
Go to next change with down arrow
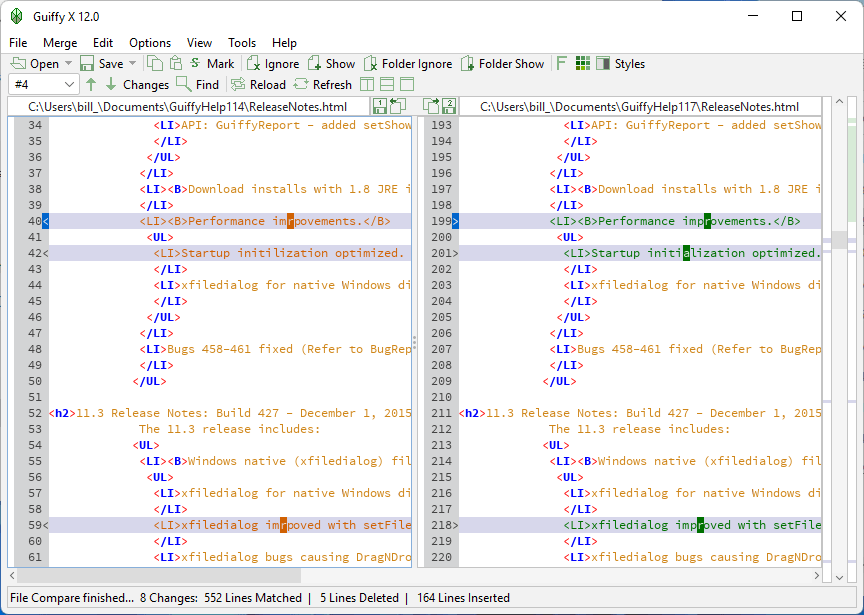coord(111,84)
